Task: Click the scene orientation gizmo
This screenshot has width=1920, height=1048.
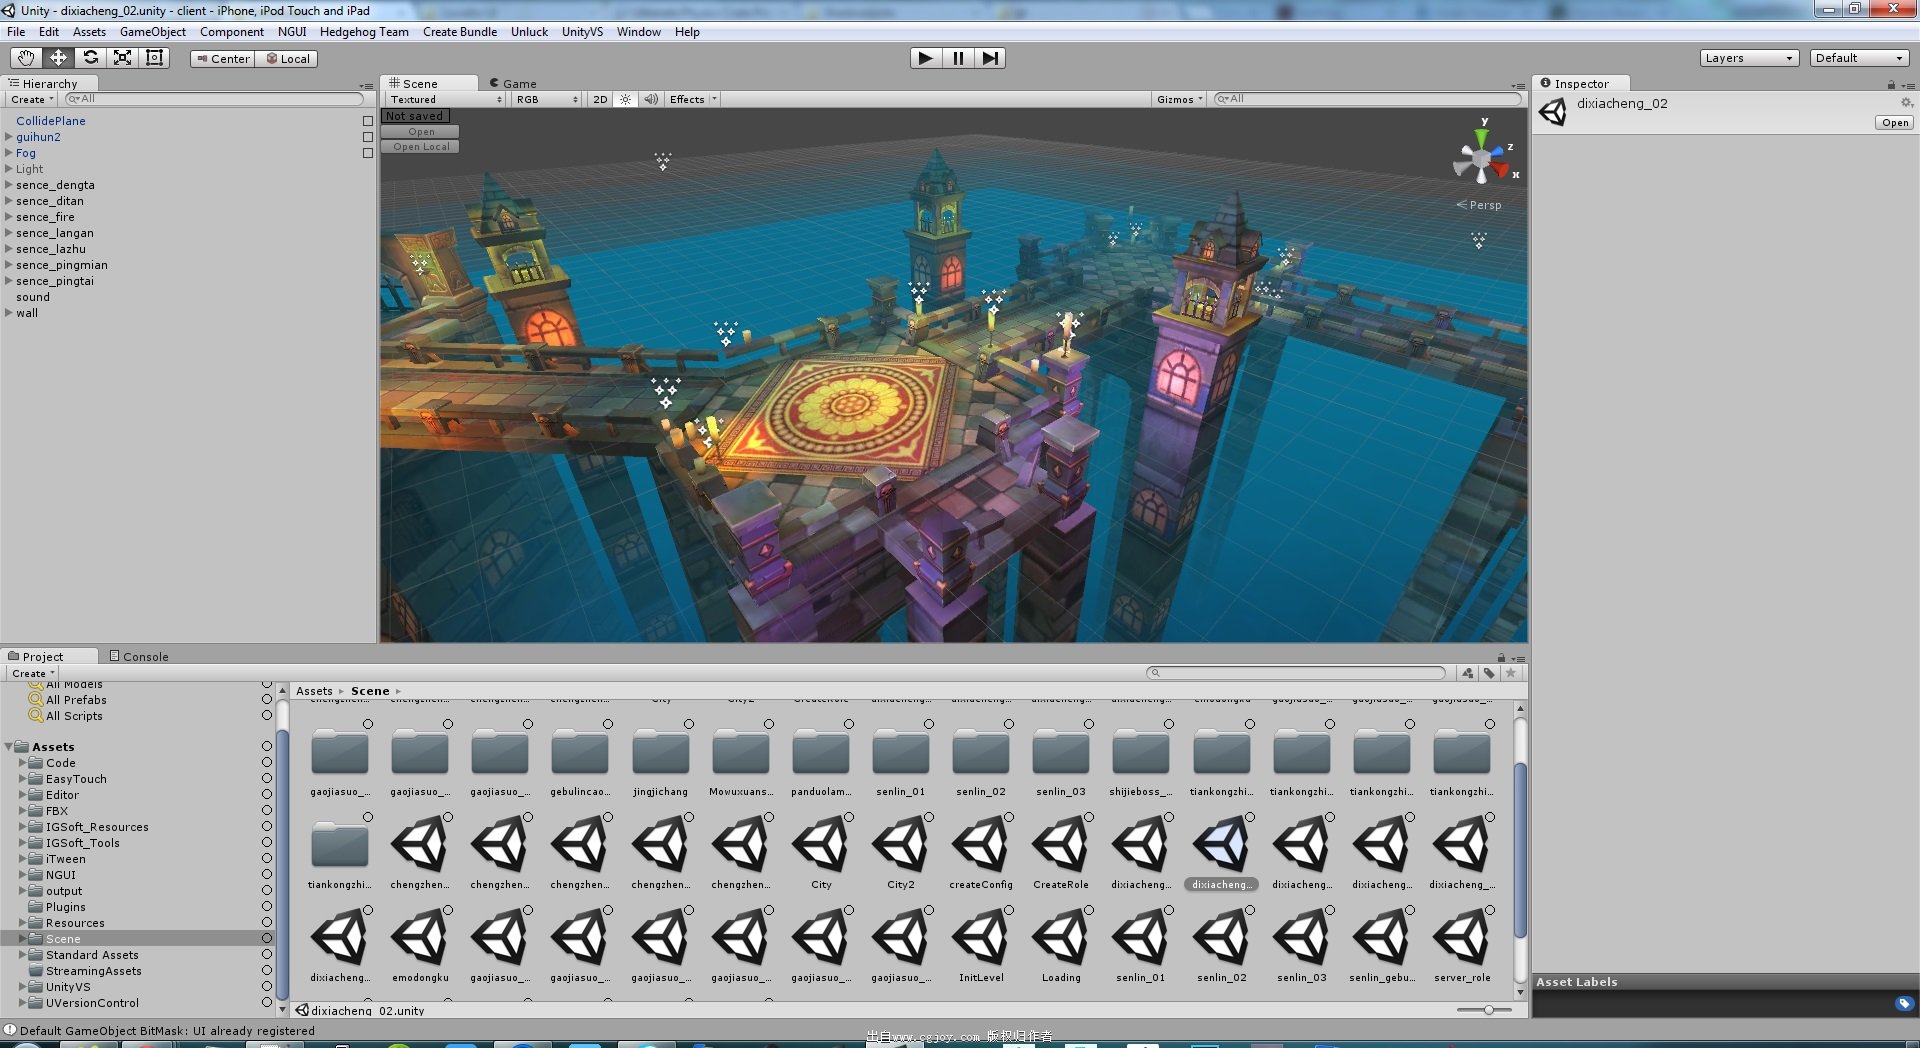Action: (x=1482, y=160)
